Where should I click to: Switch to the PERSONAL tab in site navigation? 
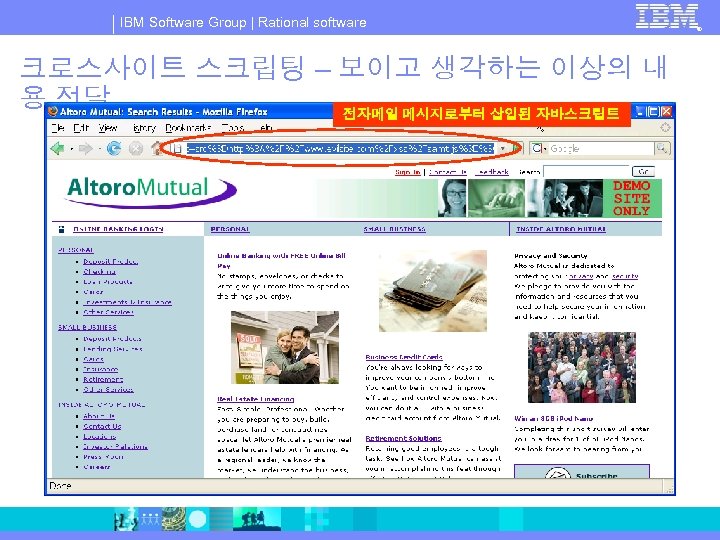230,229
